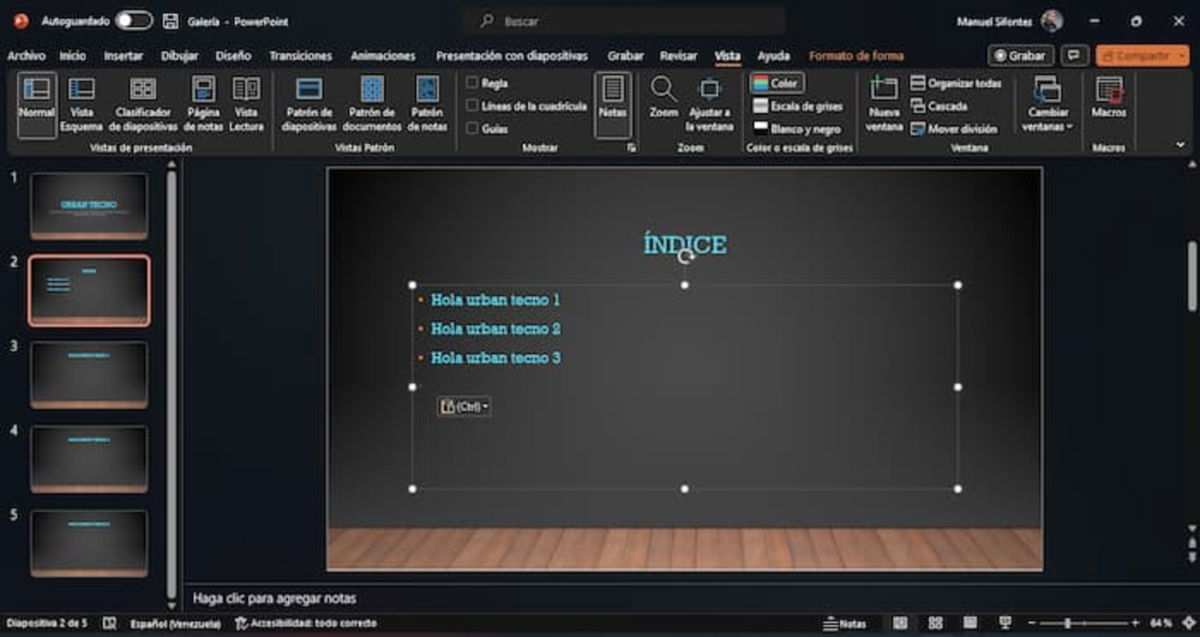1200x637 pixels.
Task: Open the Macros panel
Action: pos(1110,103)
